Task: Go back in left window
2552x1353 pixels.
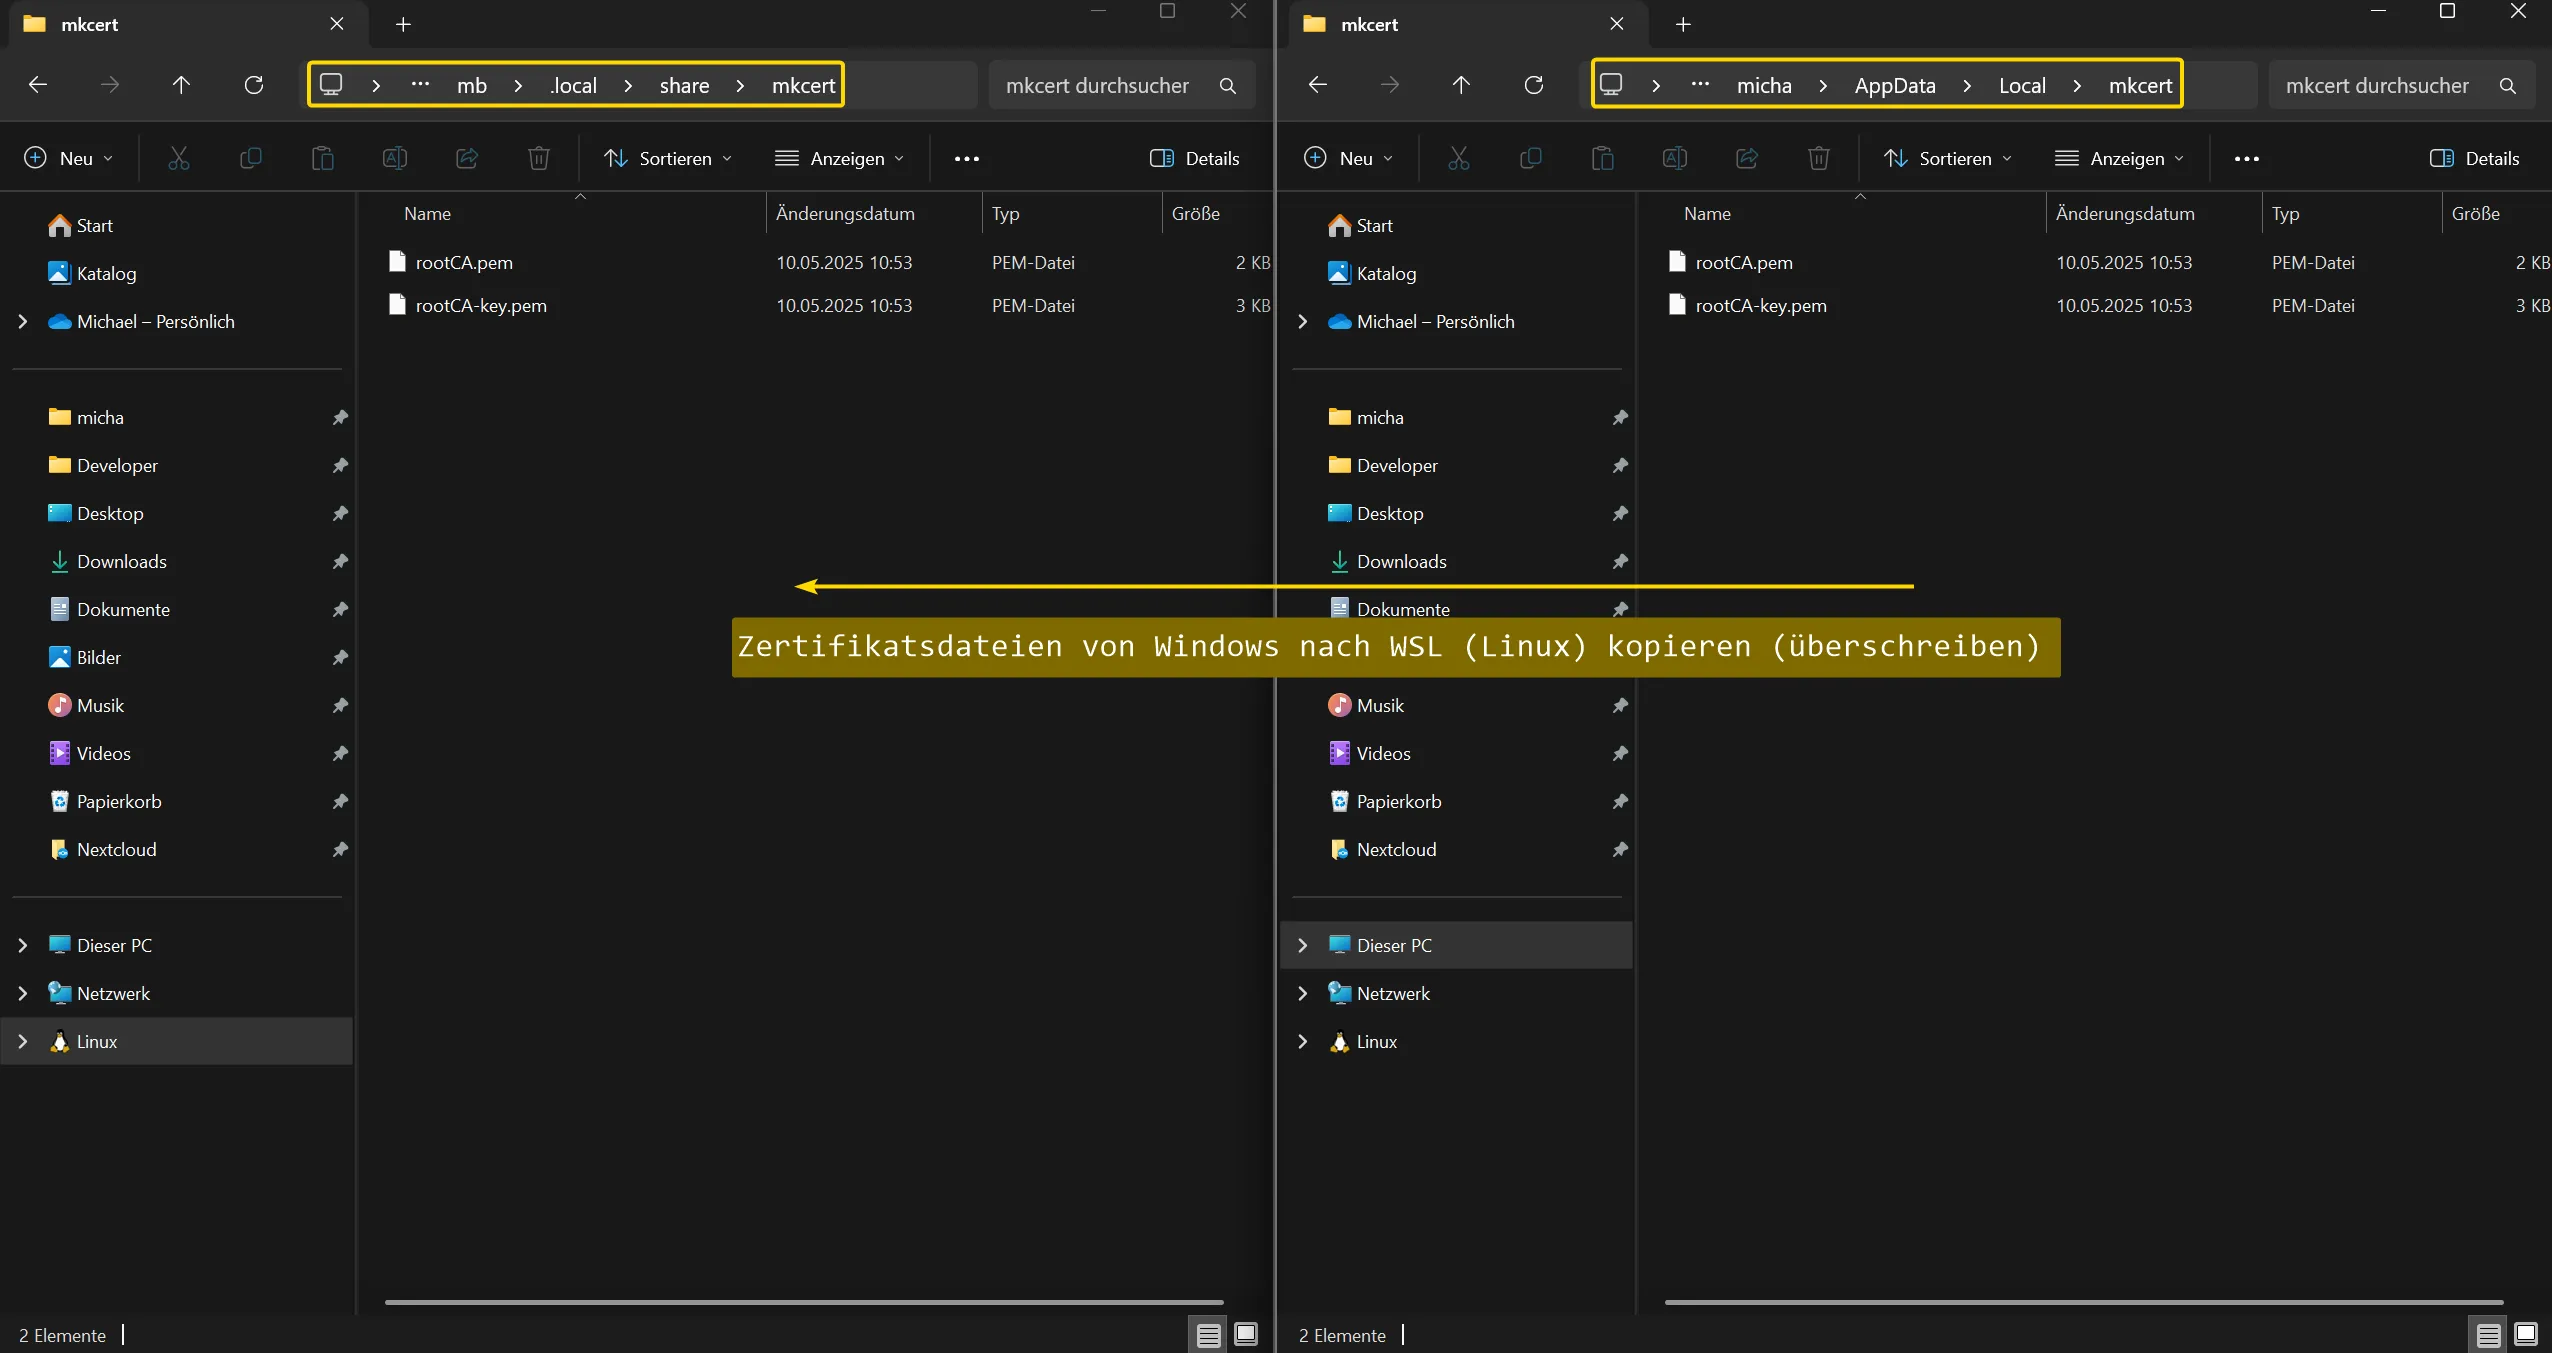Action: click(x=38, y=85)
